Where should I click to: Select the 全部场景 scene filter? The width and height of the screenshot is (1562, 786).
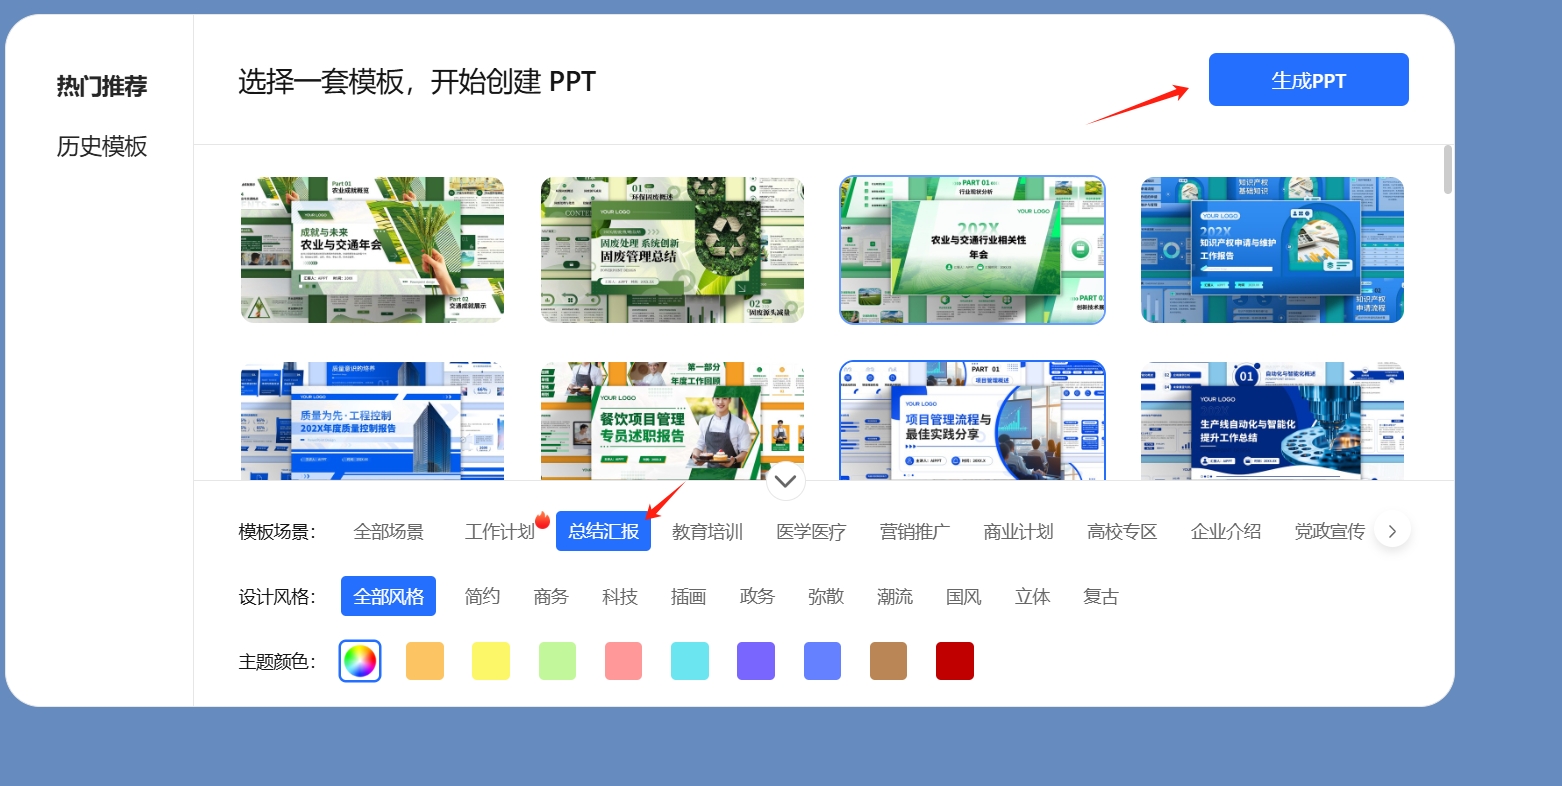click(x=389, y=532)
